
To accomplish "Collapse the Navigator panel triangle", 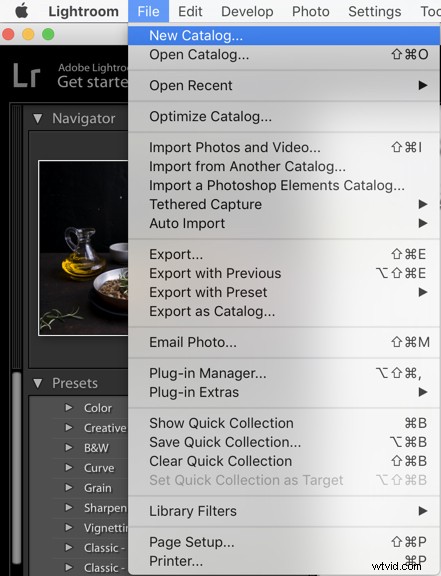I will tap(37, 118).
